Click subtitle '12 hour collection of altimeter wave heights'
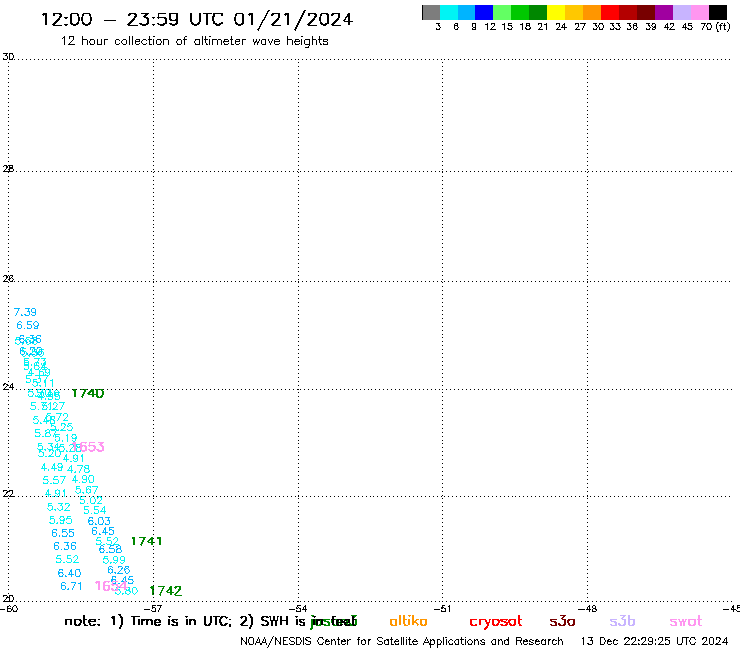 (x=194, y=41)
